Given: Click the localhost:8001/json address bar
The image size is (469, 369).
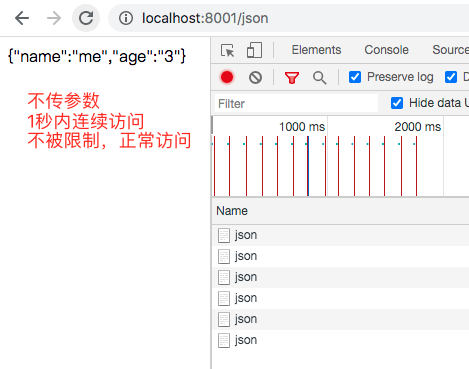Looking at the screenshot, I should (x=288, y=18).
